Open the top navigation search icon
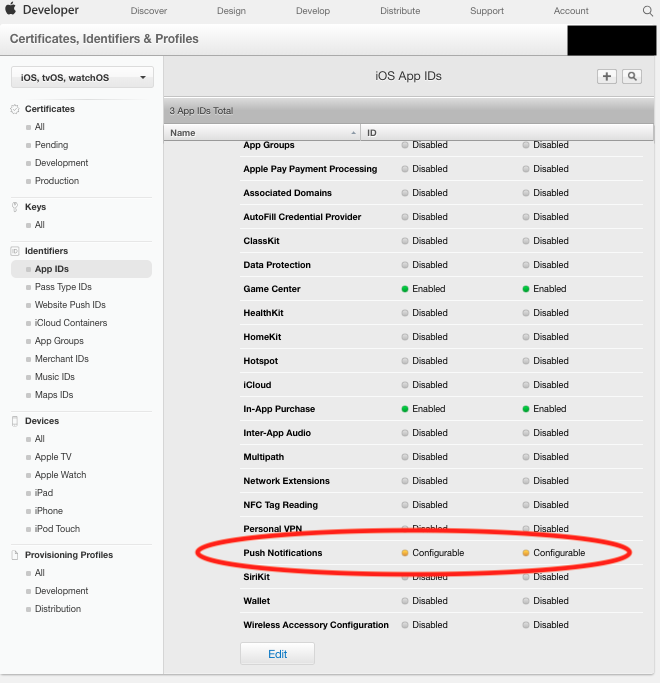660x683 pixels. pos(647,11)
